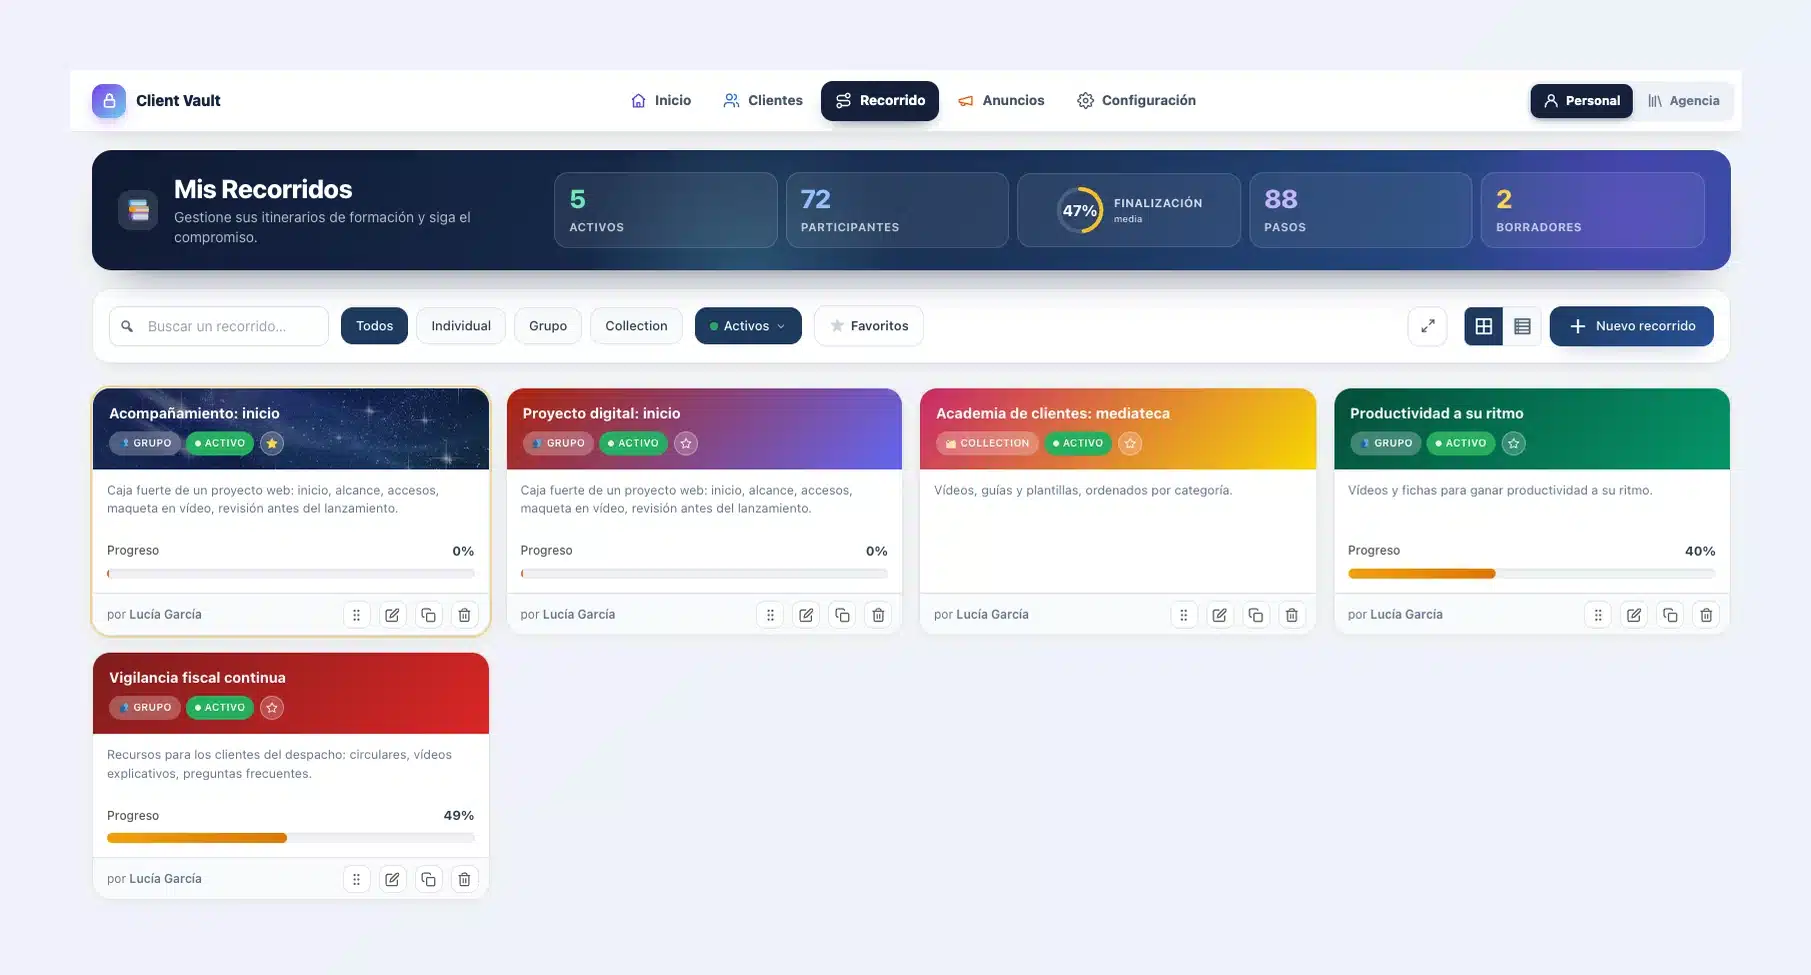1811x975 pixels.
Task: Delete the Acompañamiento: inicio card
Action: pyautogui.click(x=464, y=615)
